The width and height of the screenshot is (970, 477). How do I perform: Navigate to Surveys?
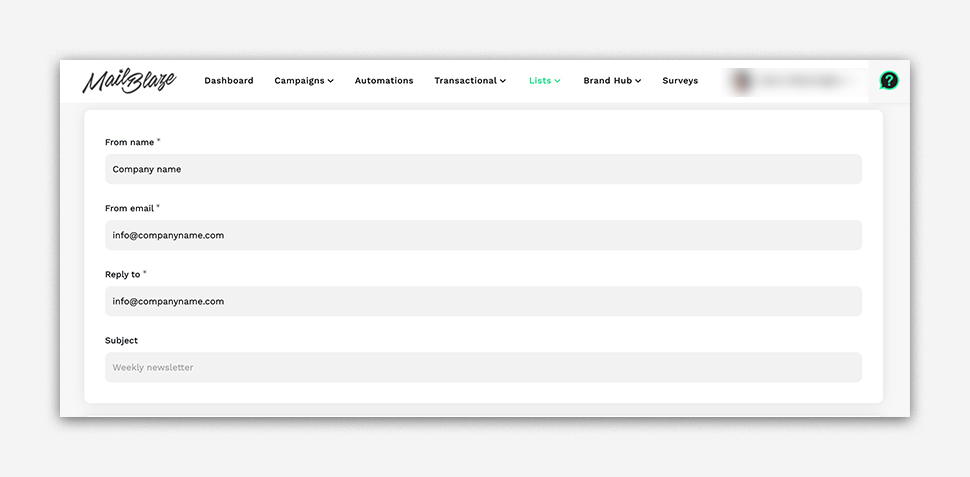click(680, 80)
